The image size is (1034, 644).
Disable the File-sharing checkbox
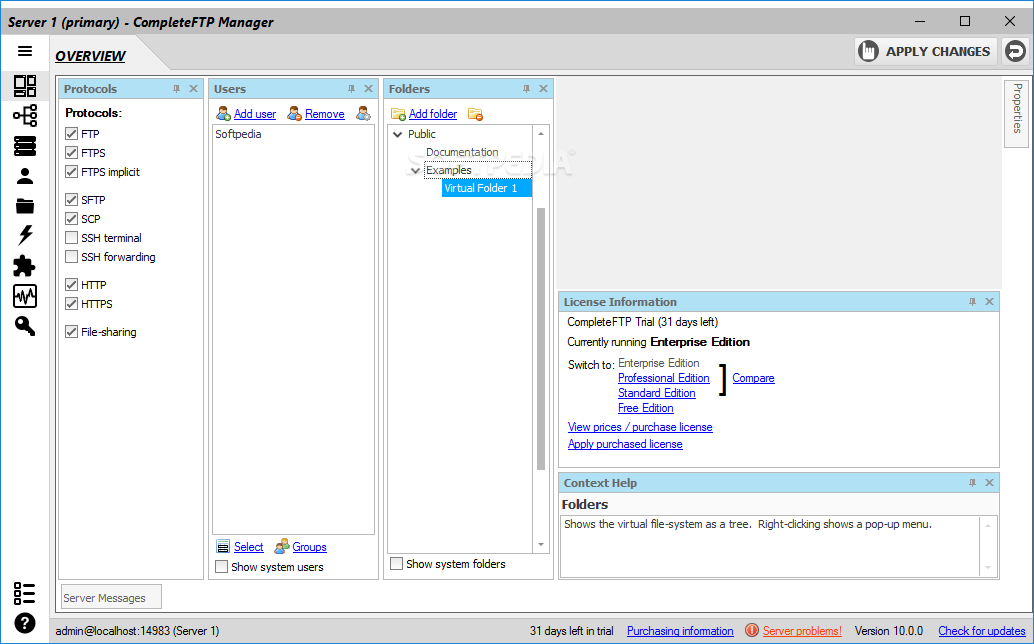point(71,332)
